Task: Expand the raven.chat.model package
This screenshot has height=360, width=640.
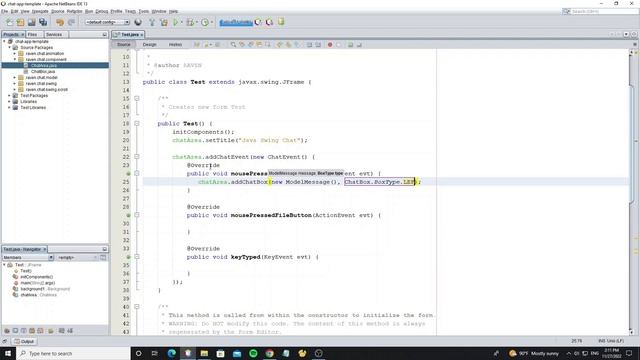Action: (15, 78)
